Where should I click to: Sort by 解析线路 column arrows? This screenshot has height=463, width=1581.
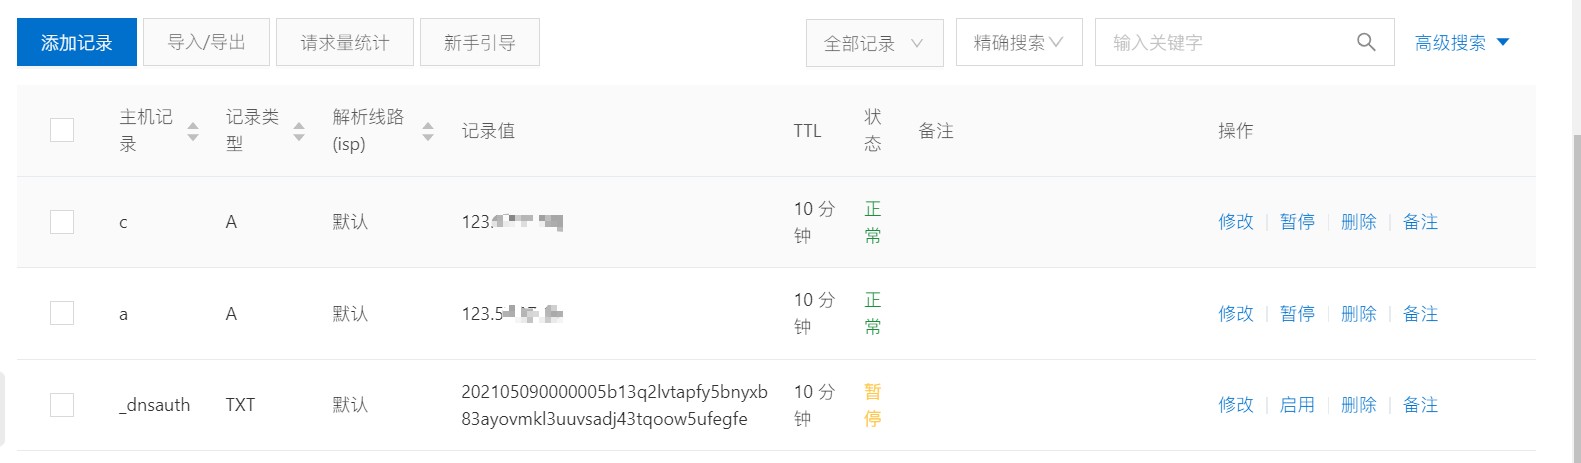tap(428, 131)
